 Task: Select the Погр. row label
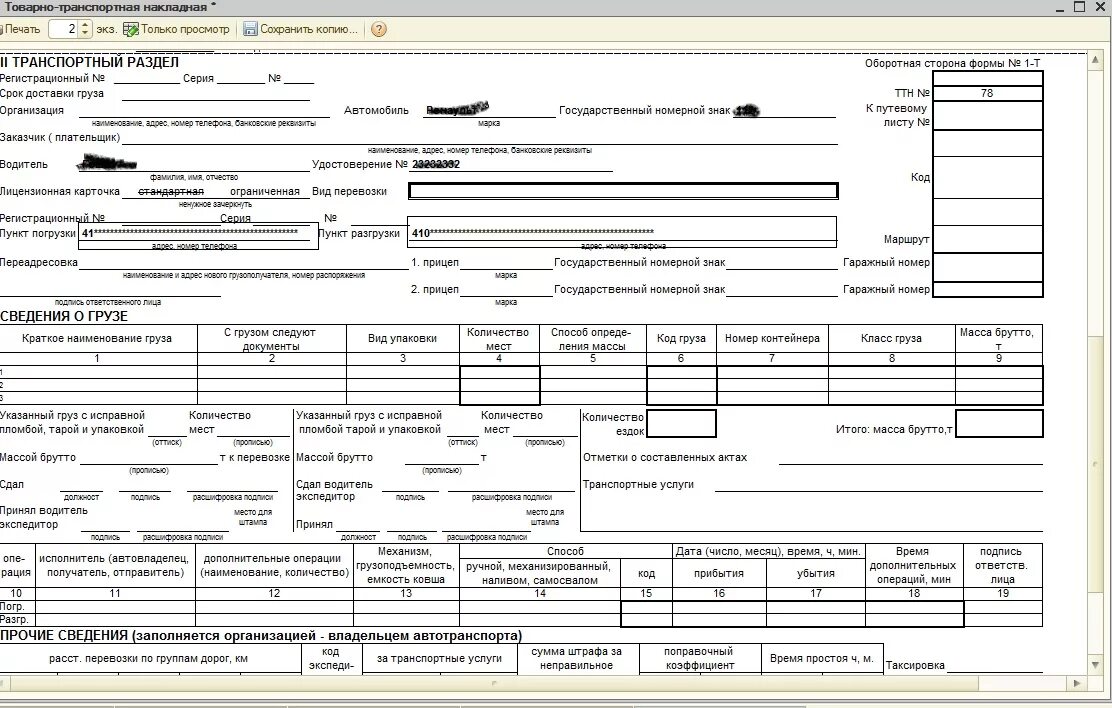click(13, 607)
